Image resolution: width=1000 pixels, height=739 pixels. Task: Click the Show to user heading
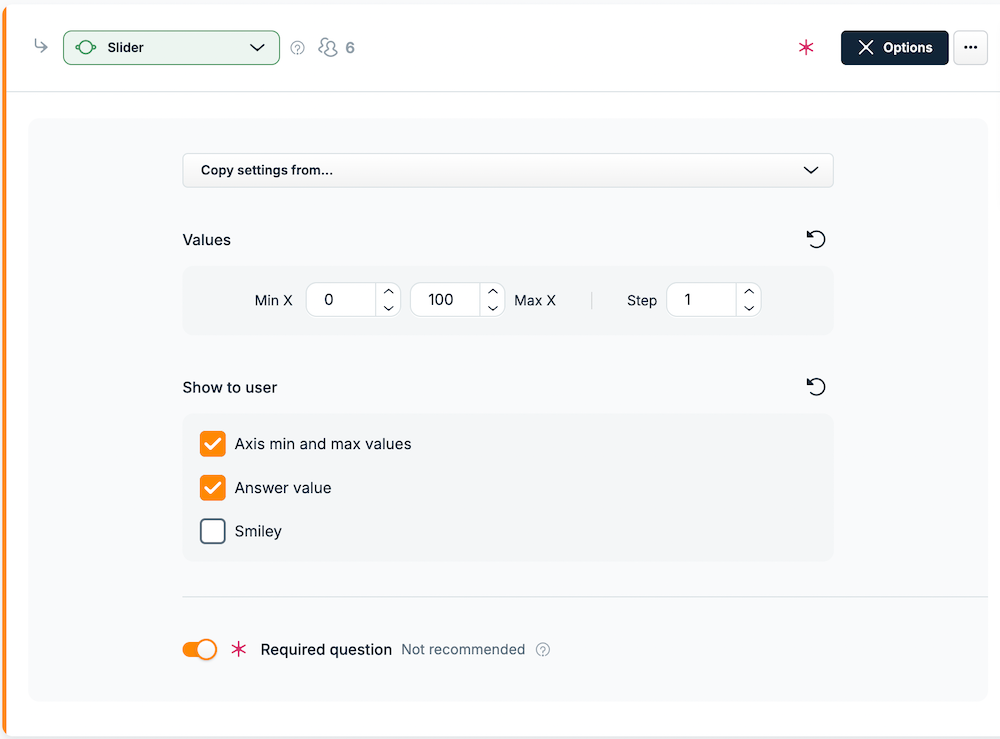pos(230,388)
